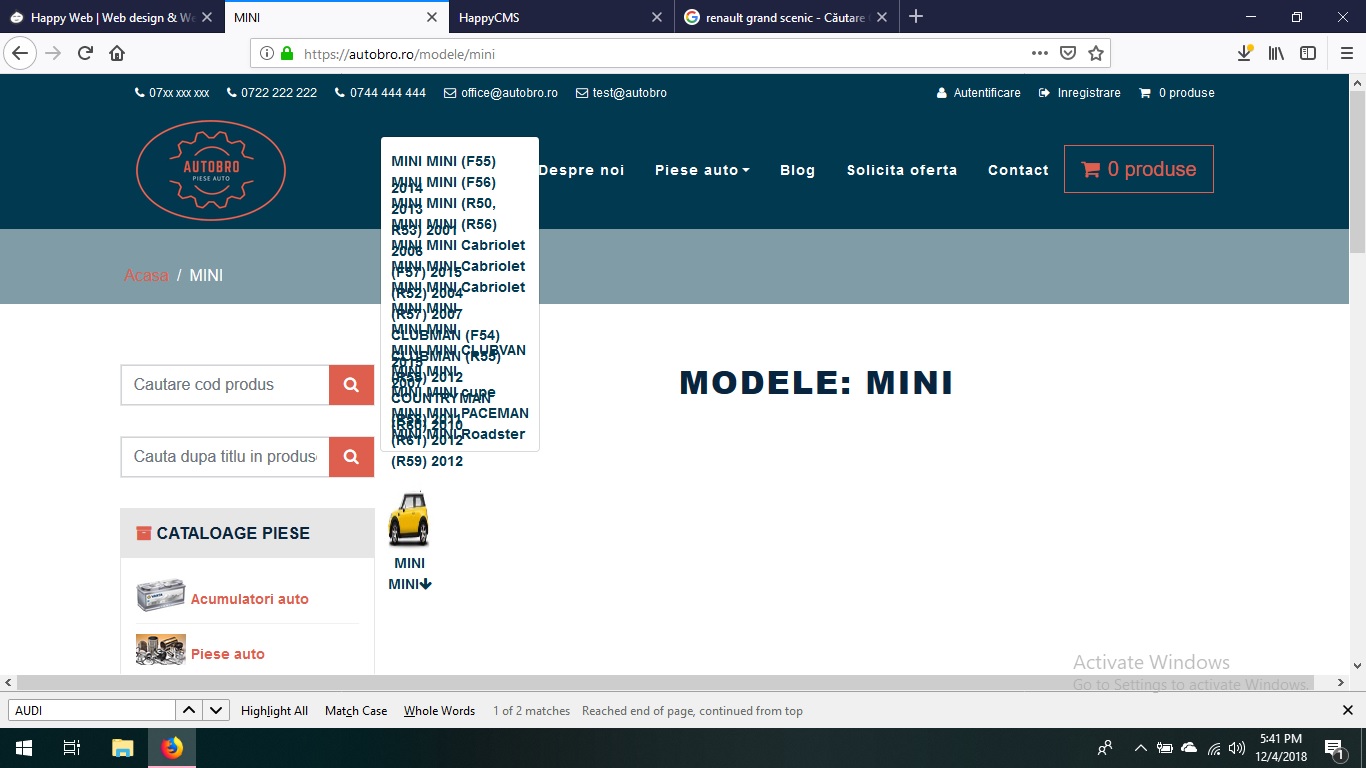This screenshot has height=768, width=1366.
Task: Click the volume speaker tray icon
Action: 1237,748
